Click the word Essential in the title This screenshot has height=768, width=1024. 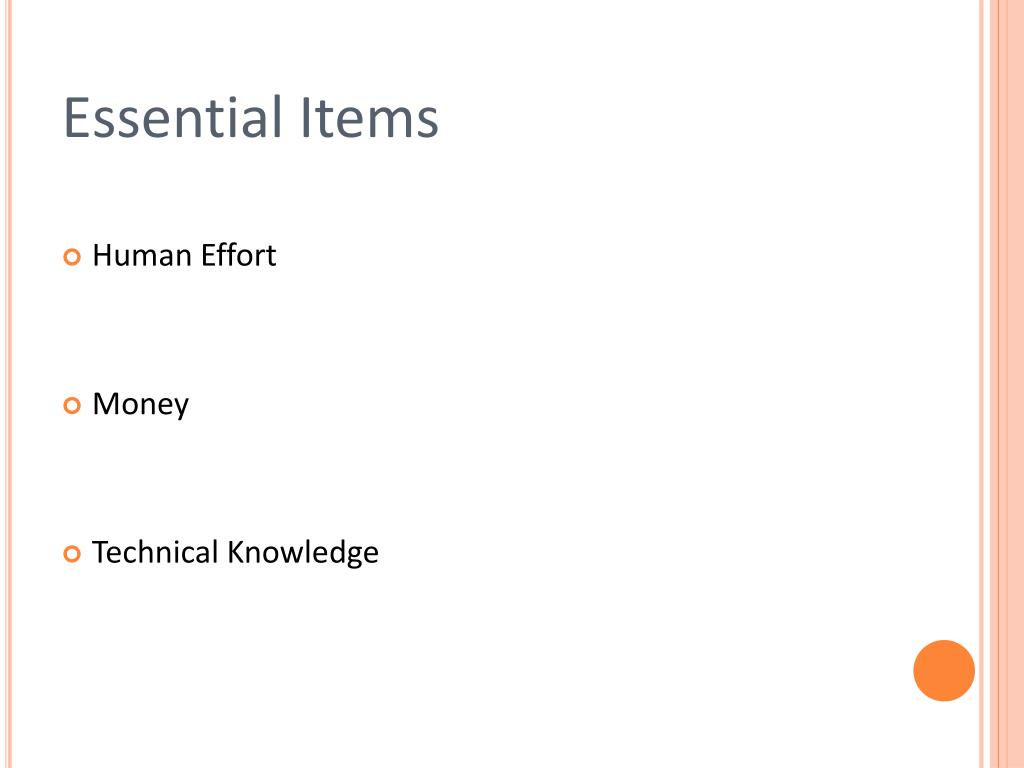tap(172, 118)
